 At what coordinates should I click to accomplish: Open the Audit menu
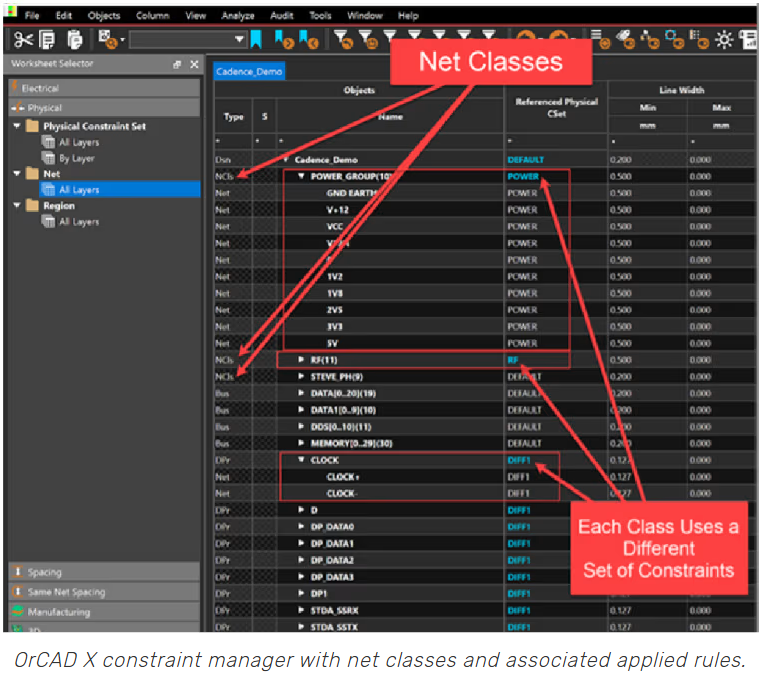[x=281, y=16]
